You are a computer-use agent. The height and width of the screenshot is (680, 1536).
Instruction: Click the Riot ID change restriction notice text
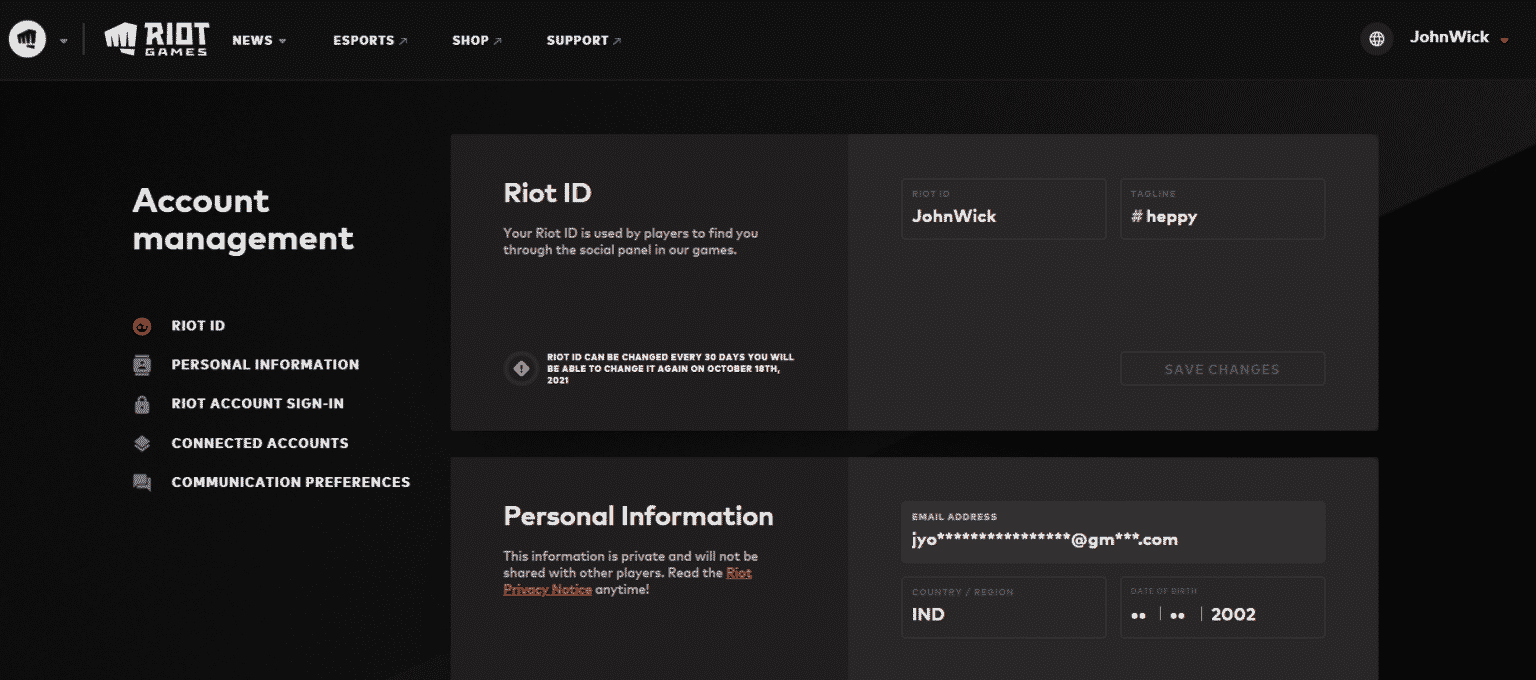pos(671,369)
